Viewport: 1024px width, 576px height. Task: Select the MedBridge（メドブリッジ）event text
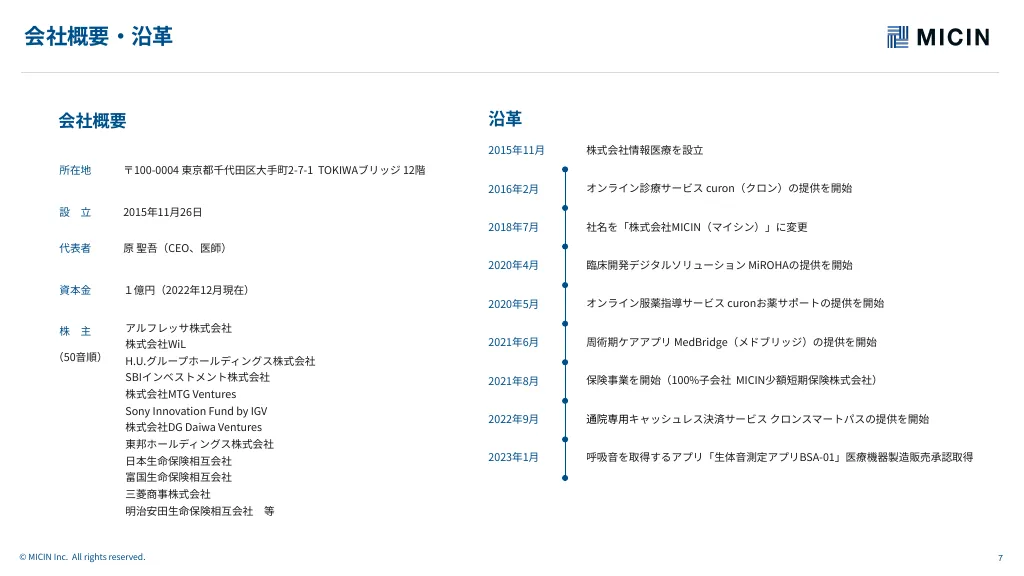click(x=731, y=342)
